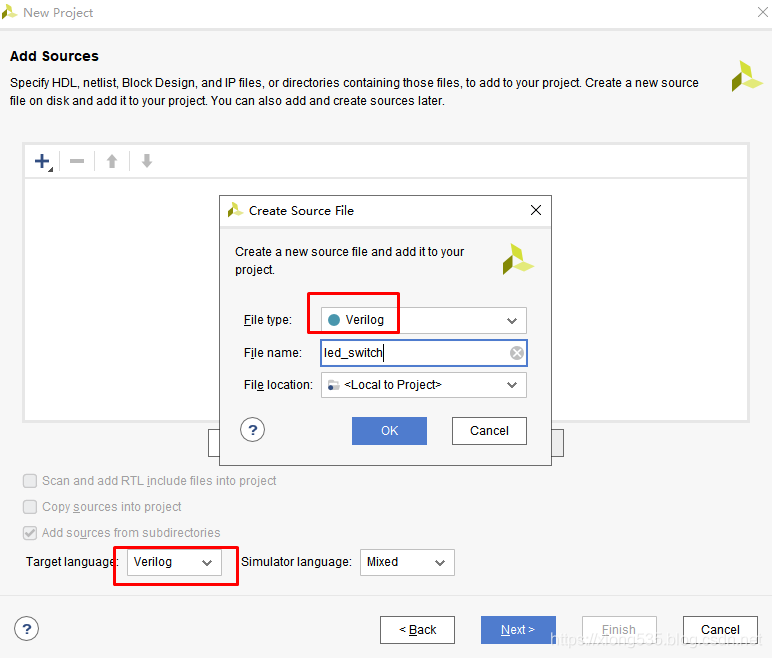The height and width of the screenshot is (658, 772).
Task: Click the minus Remove source icon
Action: (x=77, y=161)
